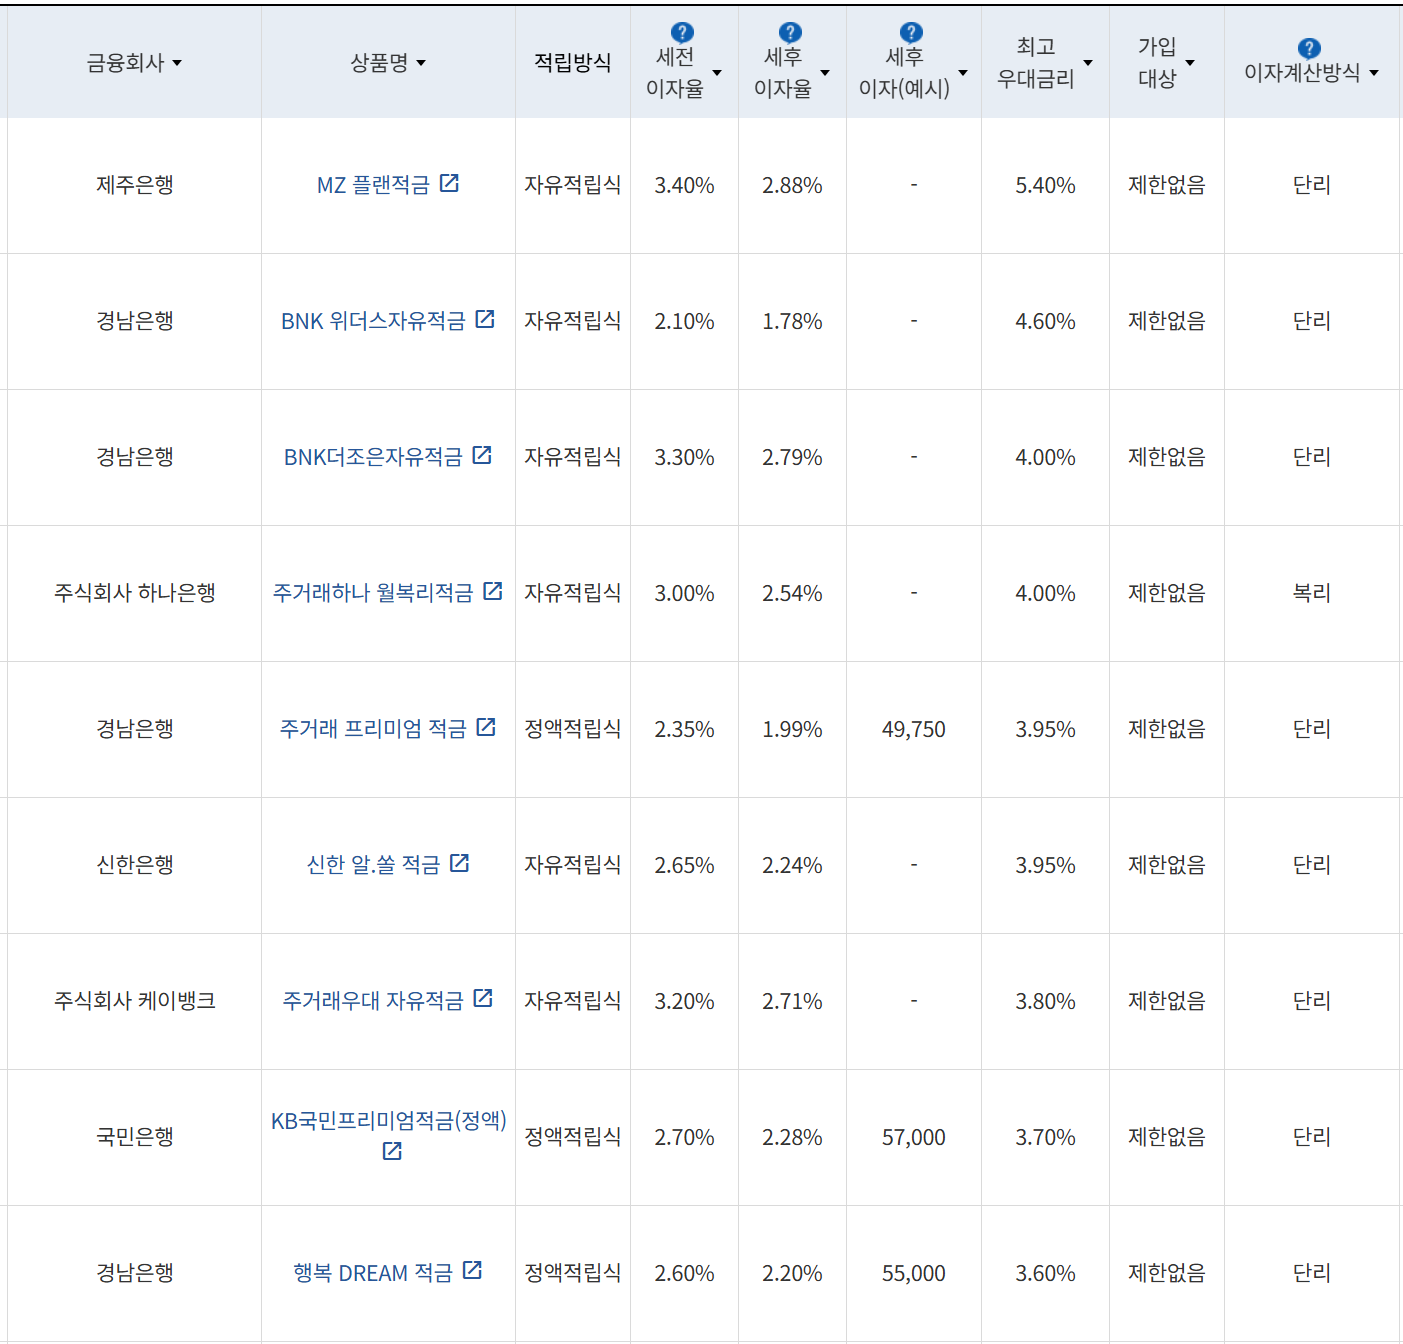This screenshot has width=1403, height=1344.
Task: Select the 제주은행 table cell
Action: coord(133,184)
